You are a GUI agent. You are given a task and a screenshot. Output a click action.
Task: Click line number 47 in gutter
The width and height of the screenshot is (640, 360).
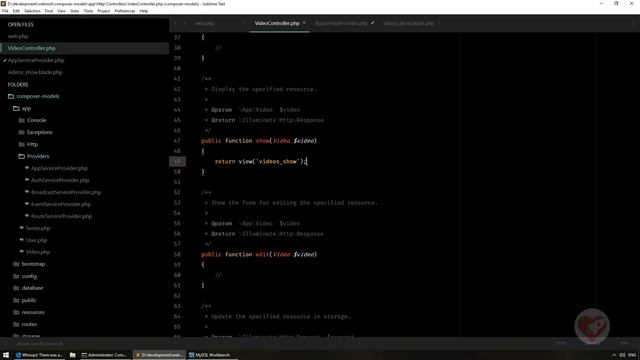coord(177,141)
